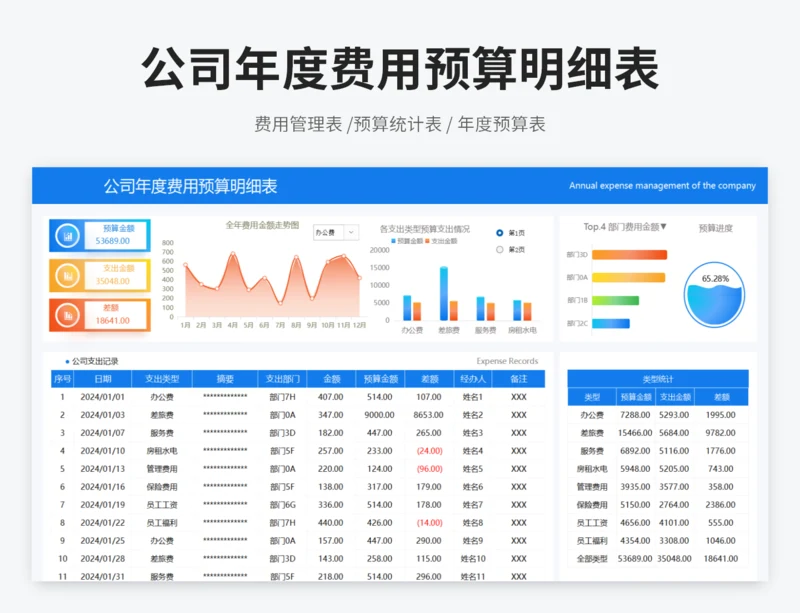Select the 第2页 radio button
The image size is (800, 613).
[499, 250]
